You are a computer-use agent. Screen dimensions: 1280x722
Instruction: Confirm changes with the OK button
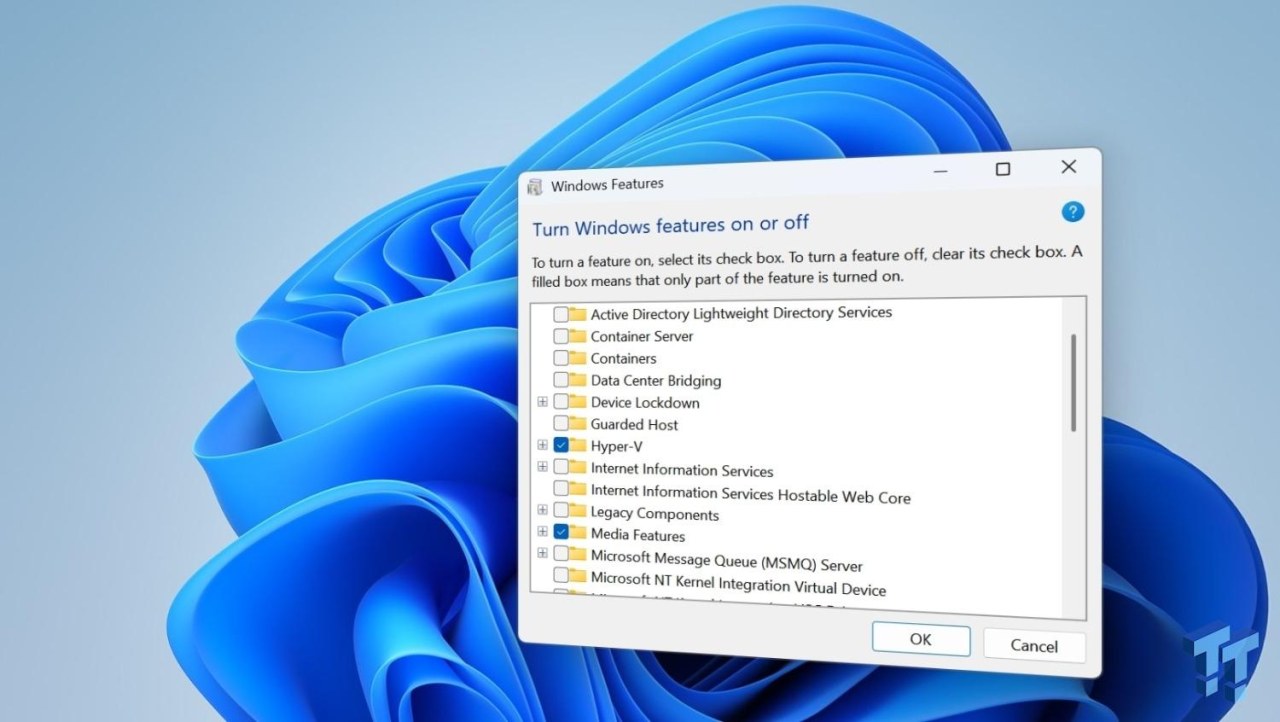(921, 640)
